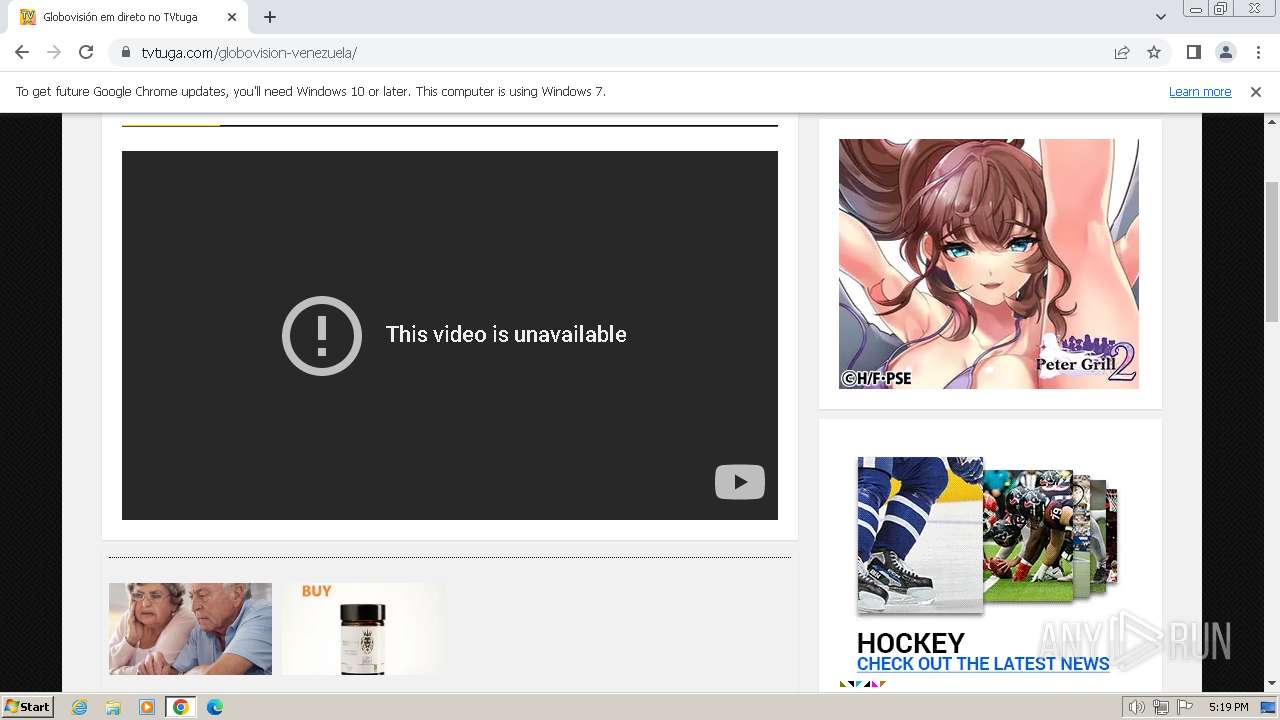Open the Action Center flag icon
The height and width of the screenshot is (720, 1280).
(1185, 707)
